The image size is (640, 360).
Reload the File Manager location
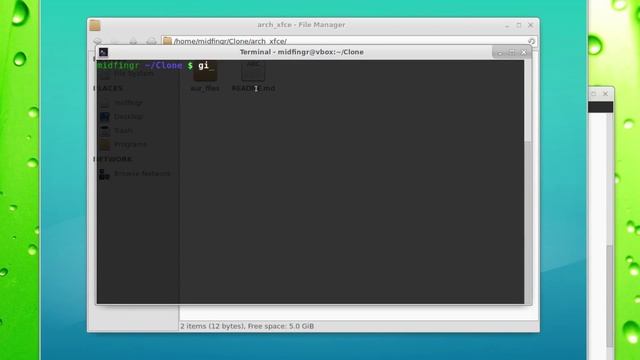(531, 41)
